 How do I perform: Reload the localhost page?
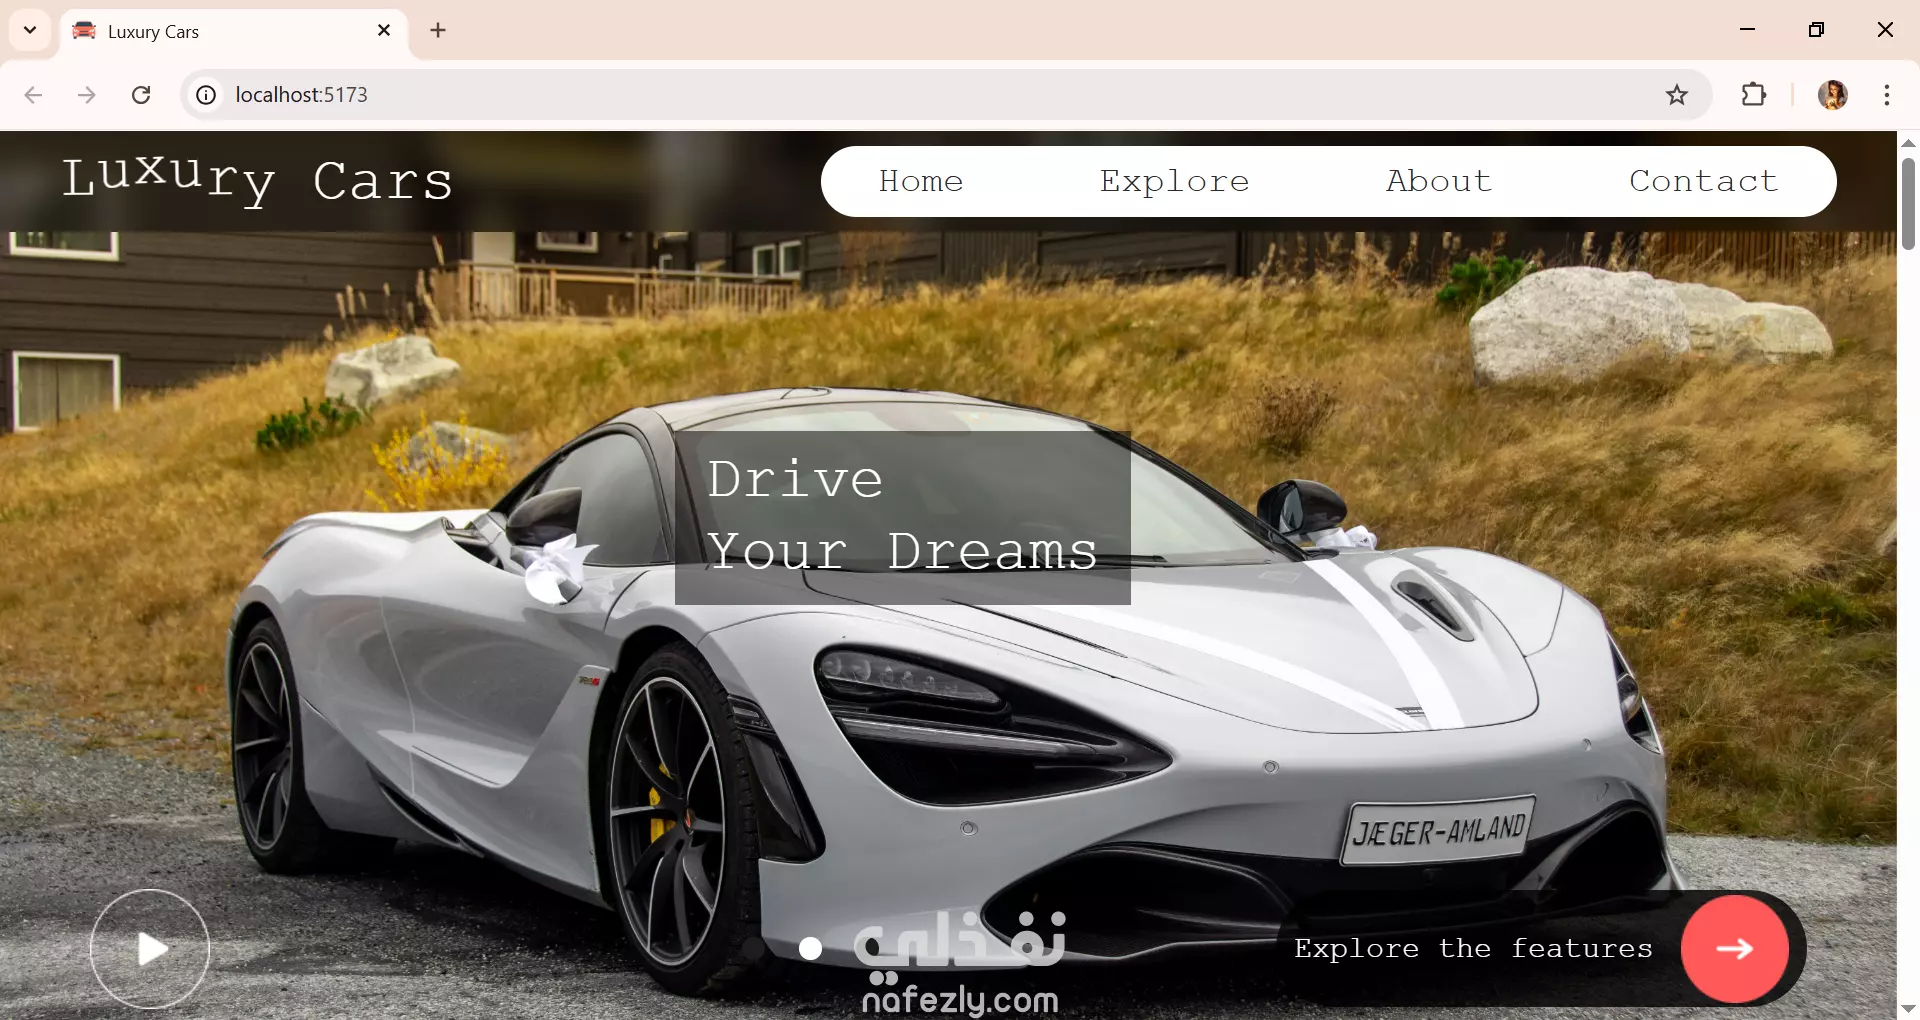pos(141,95)
